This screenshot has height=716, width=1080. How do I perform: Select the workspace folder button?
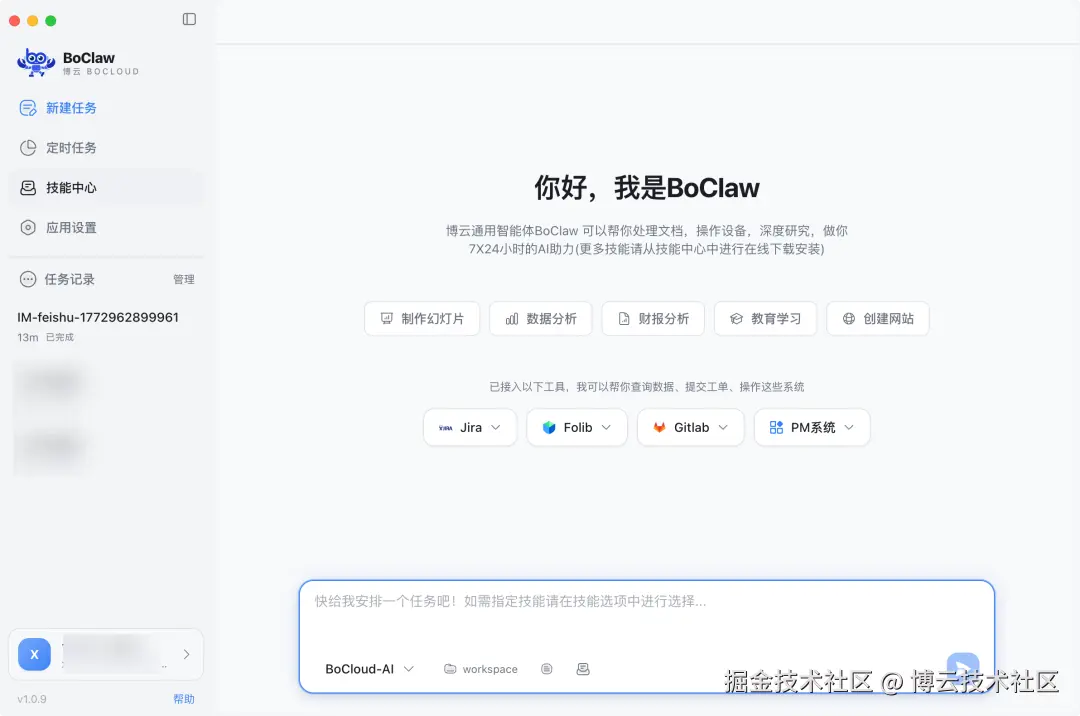coord(481,669)
